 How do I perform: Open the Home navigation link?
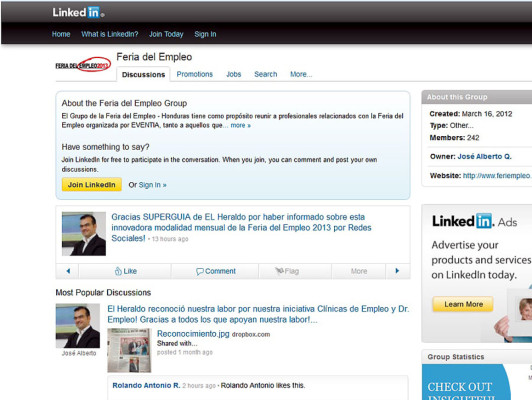click(61, 34)
